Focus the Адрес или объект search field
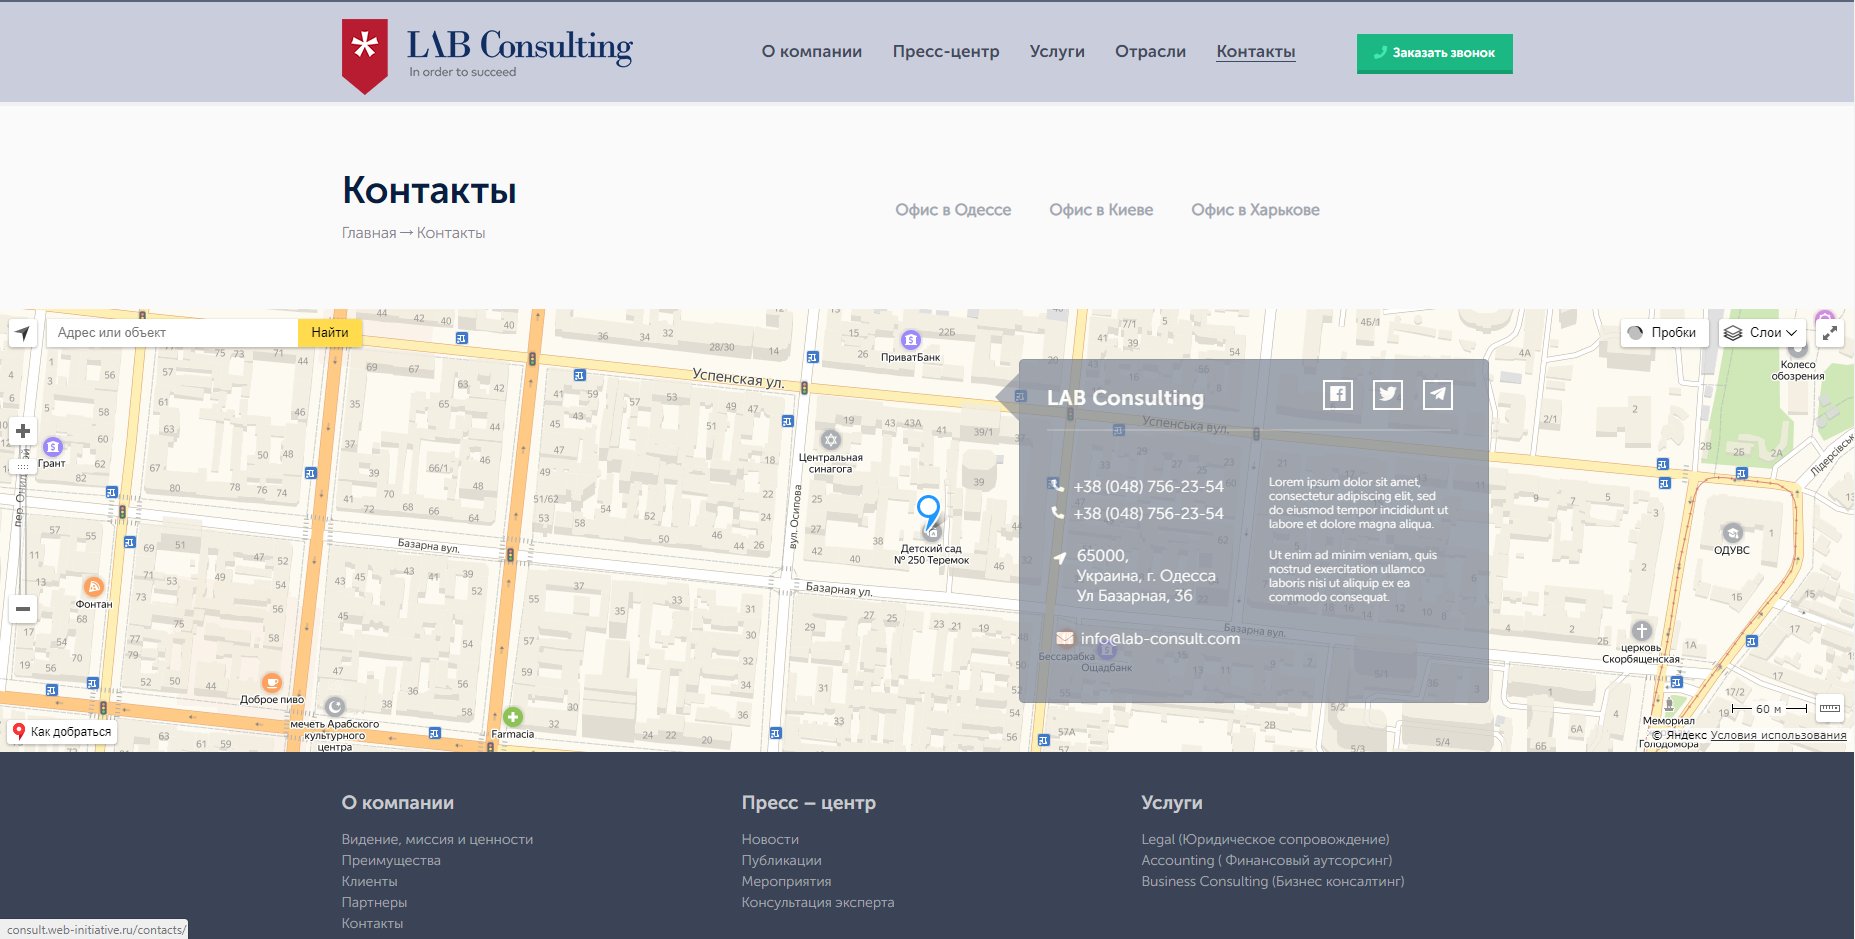Screen dimensions: 1855x939 click(172, 333)
